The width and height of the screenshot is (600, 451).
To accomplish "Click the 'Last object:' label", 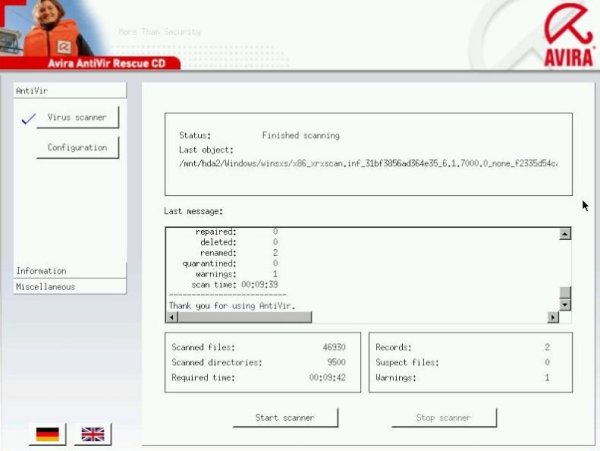I will 206,150.
